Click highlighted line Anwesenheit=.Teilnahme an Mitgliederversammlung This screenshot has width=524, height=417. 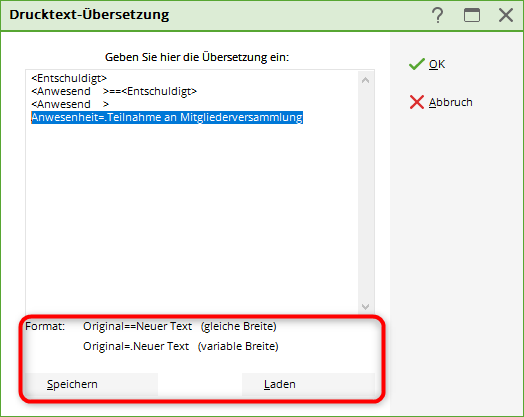click(x=167, y=117)
